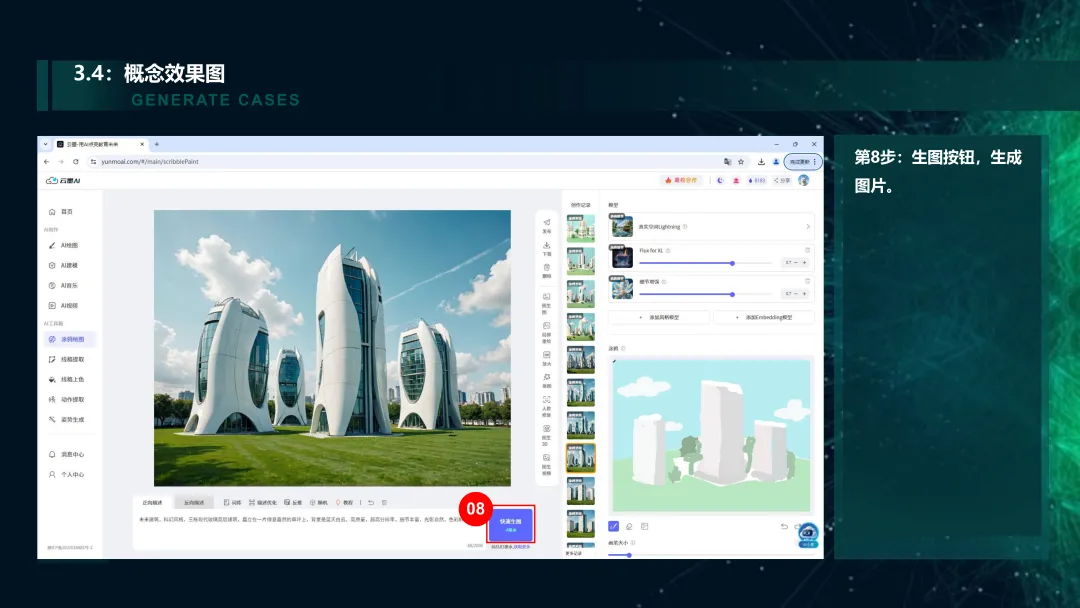1080x608 pixels.
Task: Increase Flux for XL weight with plus
Action: point(804,263)
